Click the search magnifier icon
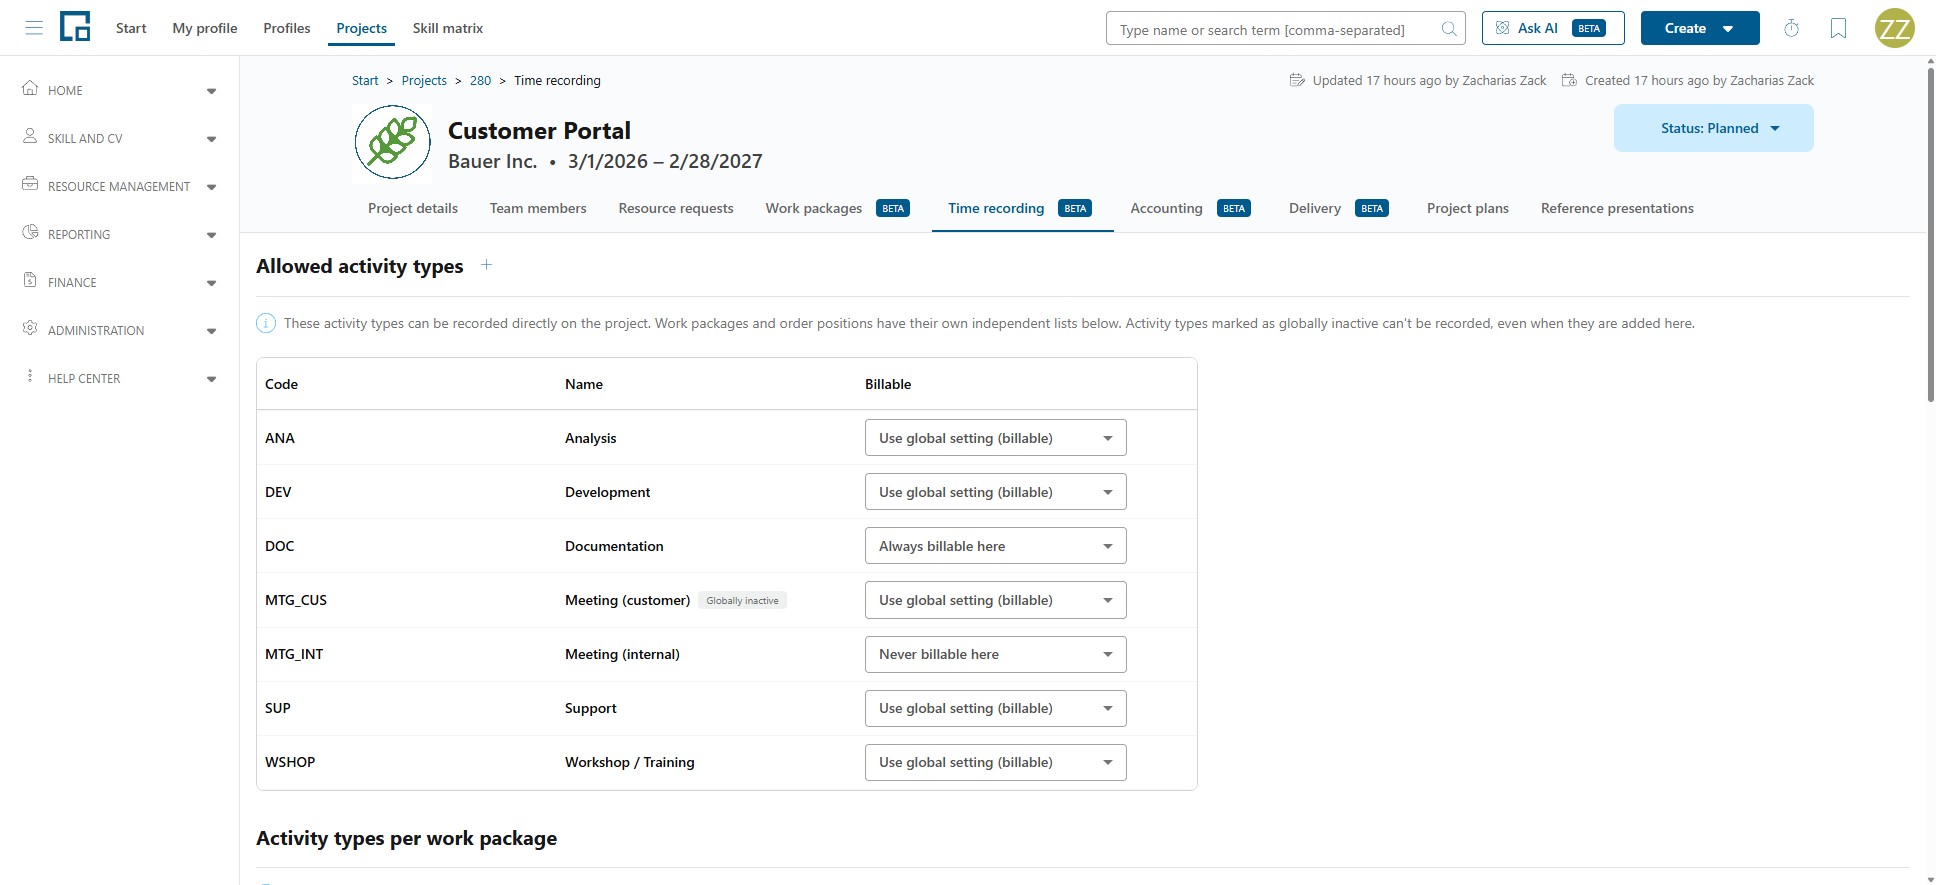The image size is (1936, 885). 1448,29
